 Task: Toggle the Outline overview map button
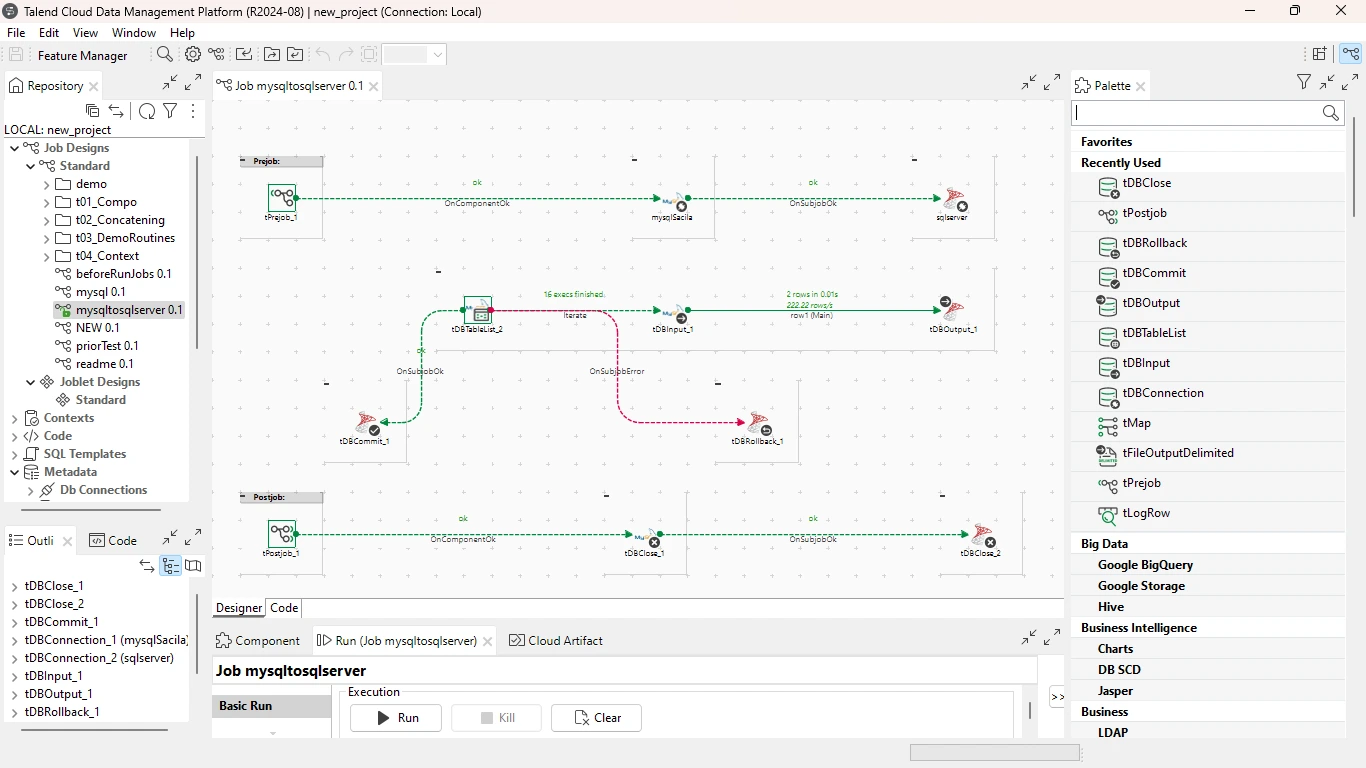193,566
